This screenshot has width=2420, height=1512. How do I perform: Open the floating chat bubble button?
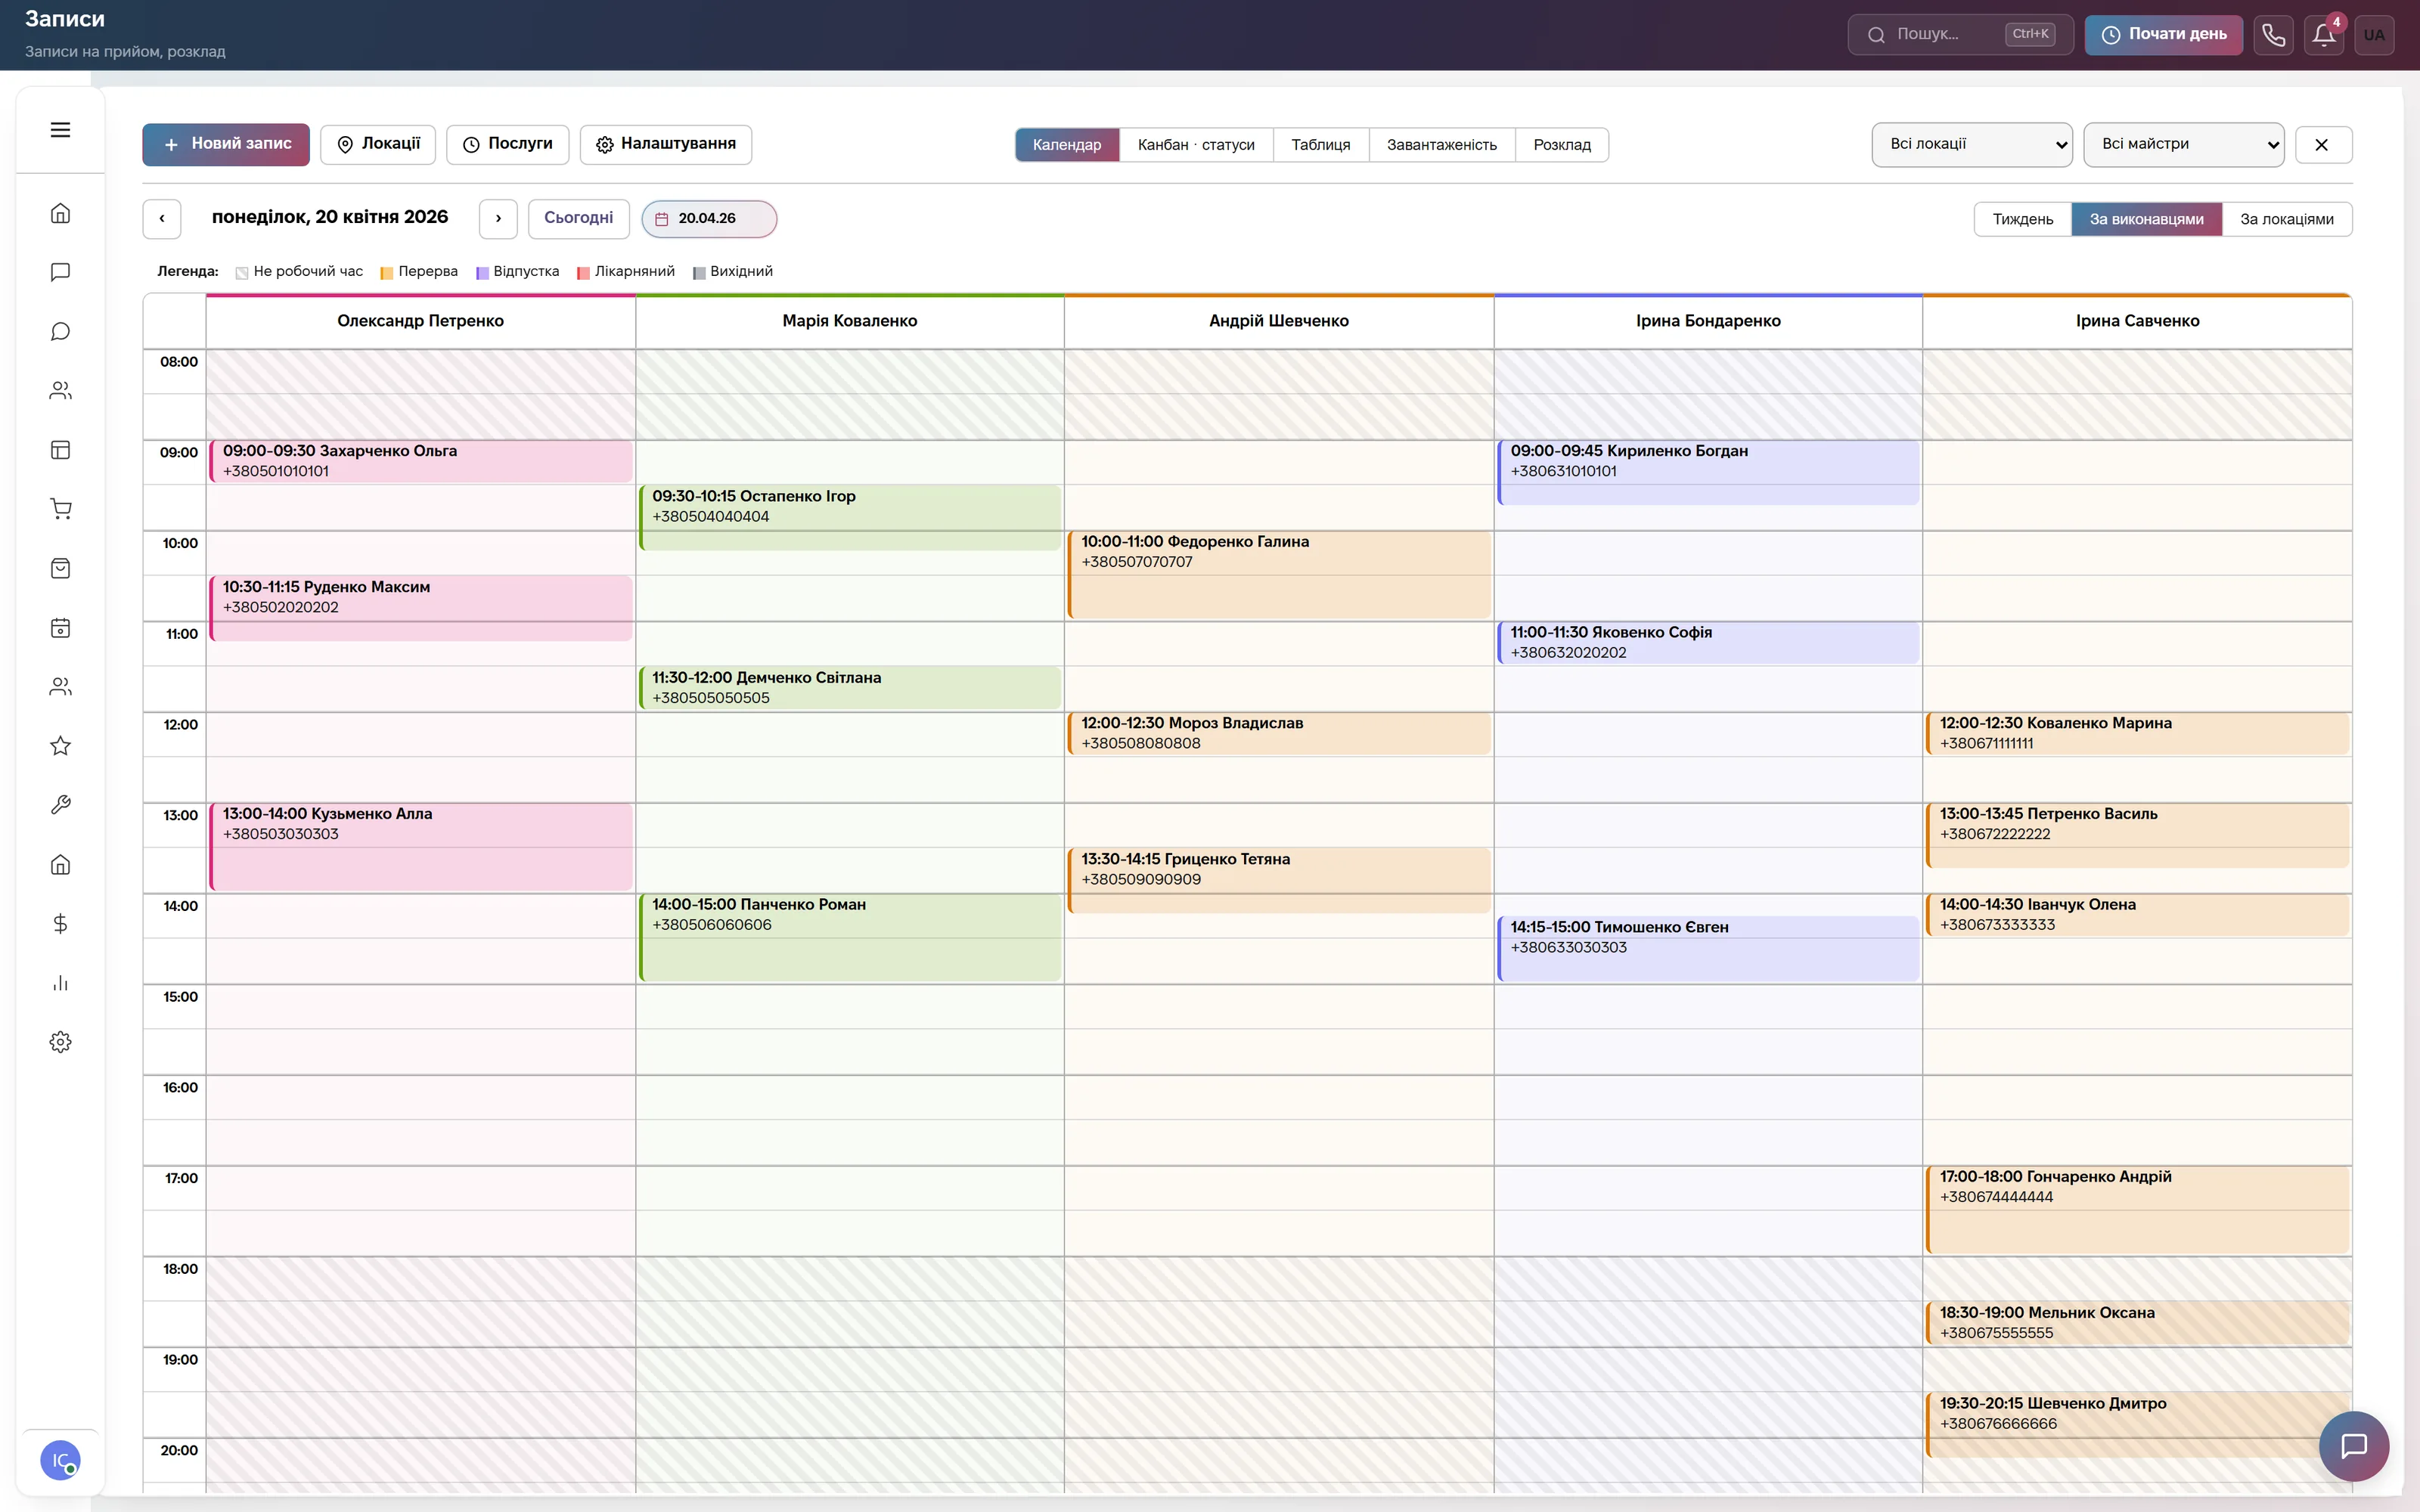coord(2354,1446)
